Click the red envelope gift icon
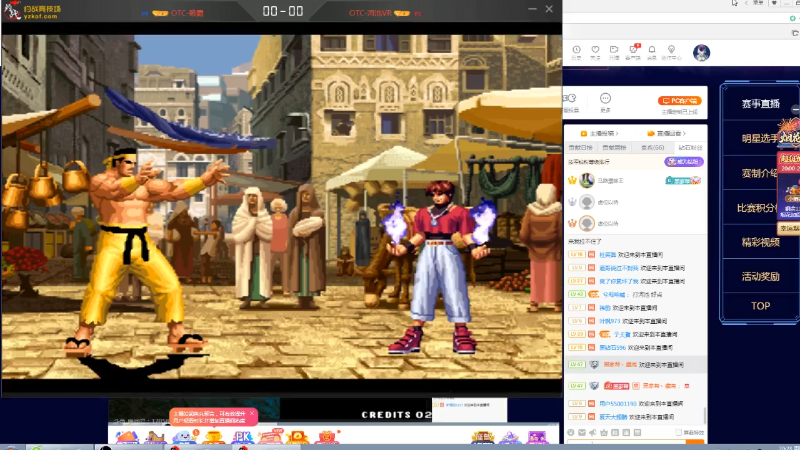 coord(327,437)
